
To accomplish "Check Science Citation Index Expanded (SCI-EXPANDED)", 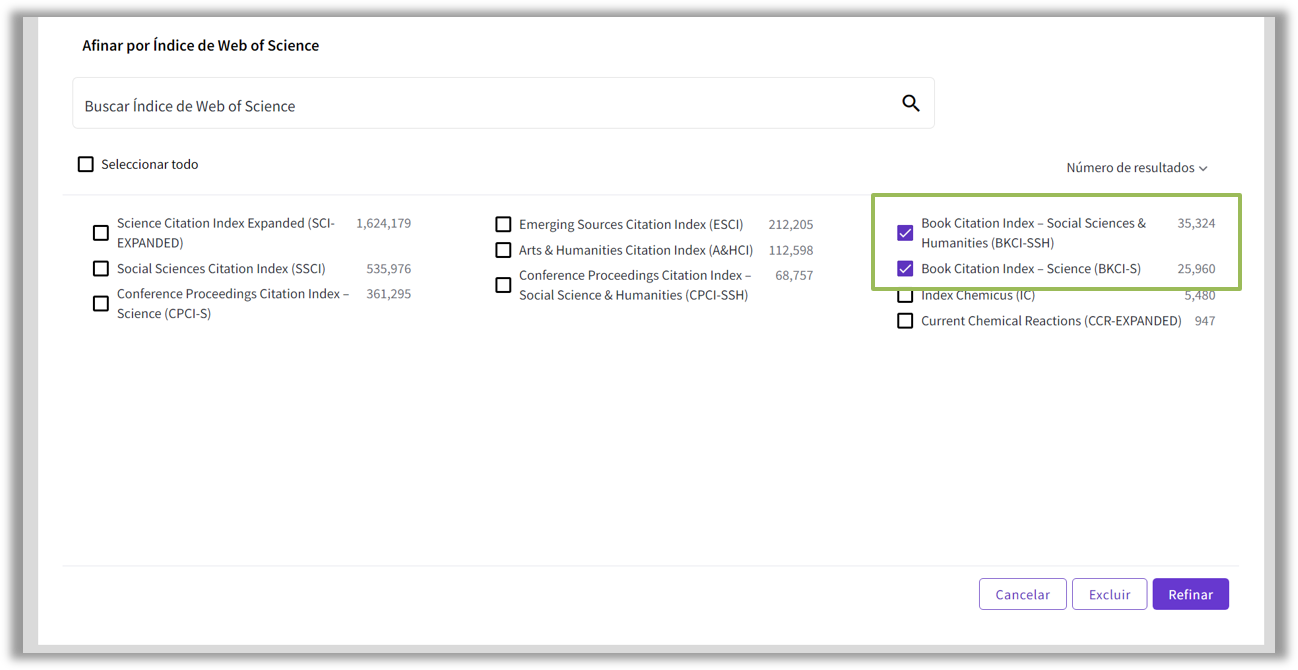I will 101,233.
